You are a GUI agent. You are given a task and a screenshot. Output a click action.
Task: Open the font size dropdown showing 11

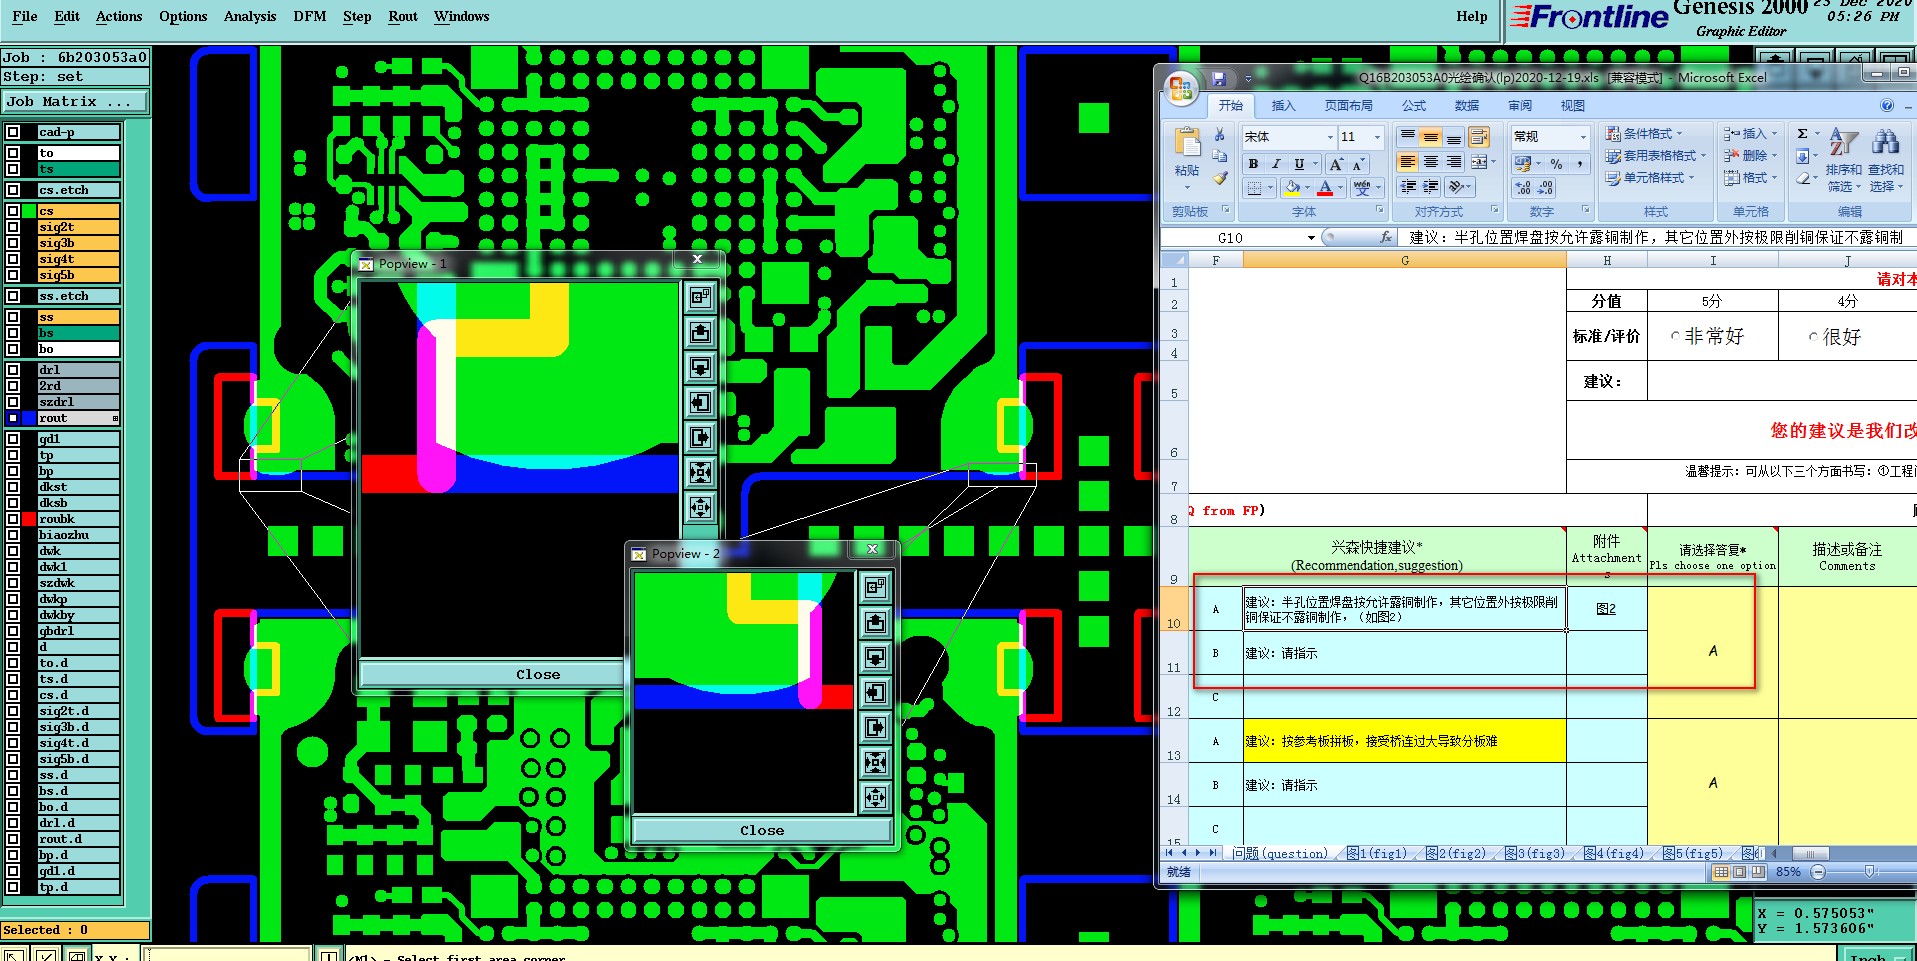(1377, 137)
